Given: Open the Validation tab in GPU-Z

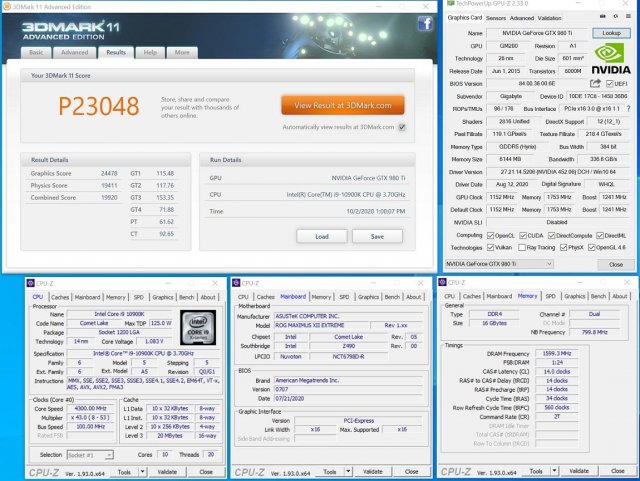Looking at the screenshot, I should (549, 18).
